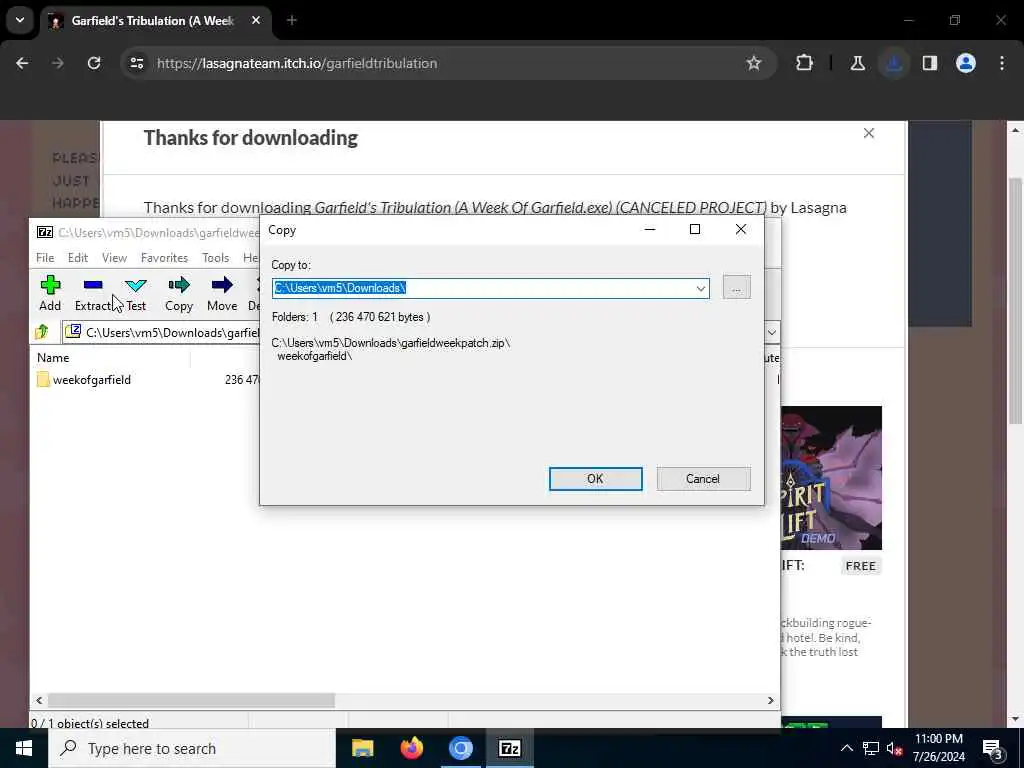
Task: Open the Chrome downloads icon
Action: coord(893,63)
